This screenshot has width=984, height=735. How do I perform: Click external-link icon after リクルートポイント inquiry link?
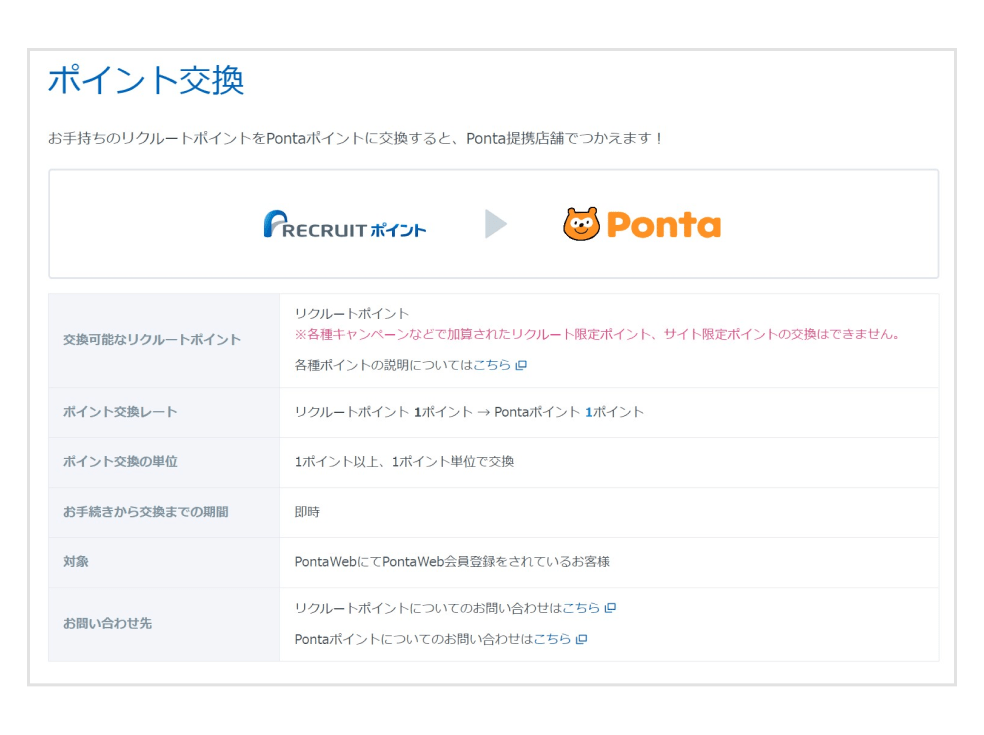point(610,608)
